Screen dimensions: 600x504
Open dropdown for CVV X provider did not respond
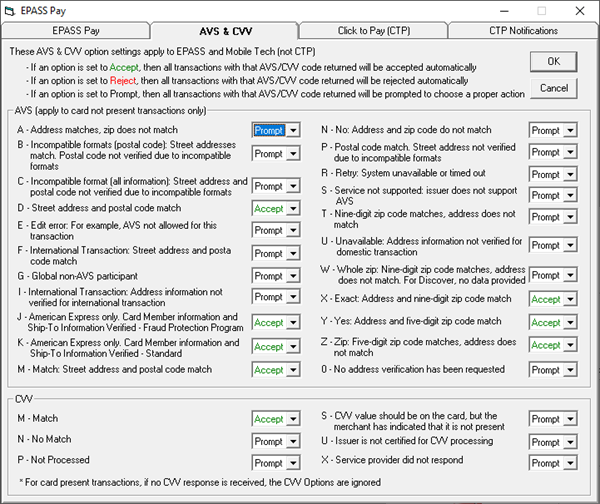[570, 463]
